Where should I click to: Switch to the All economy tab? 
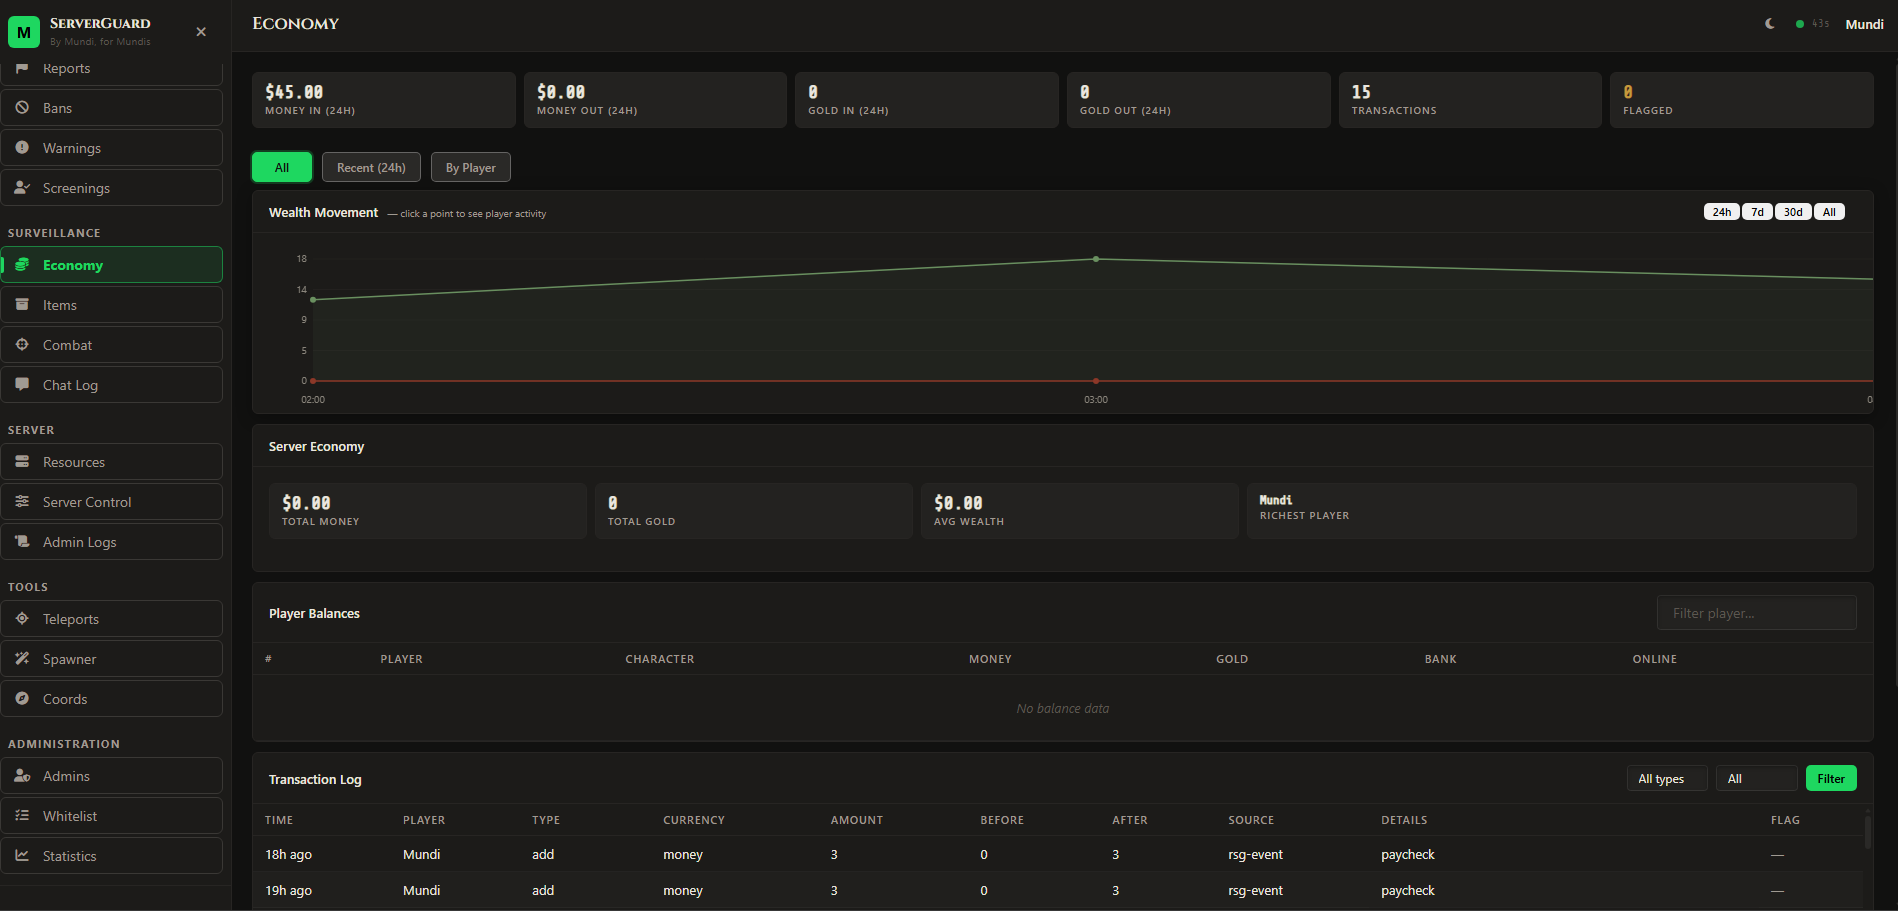[282, 167]
